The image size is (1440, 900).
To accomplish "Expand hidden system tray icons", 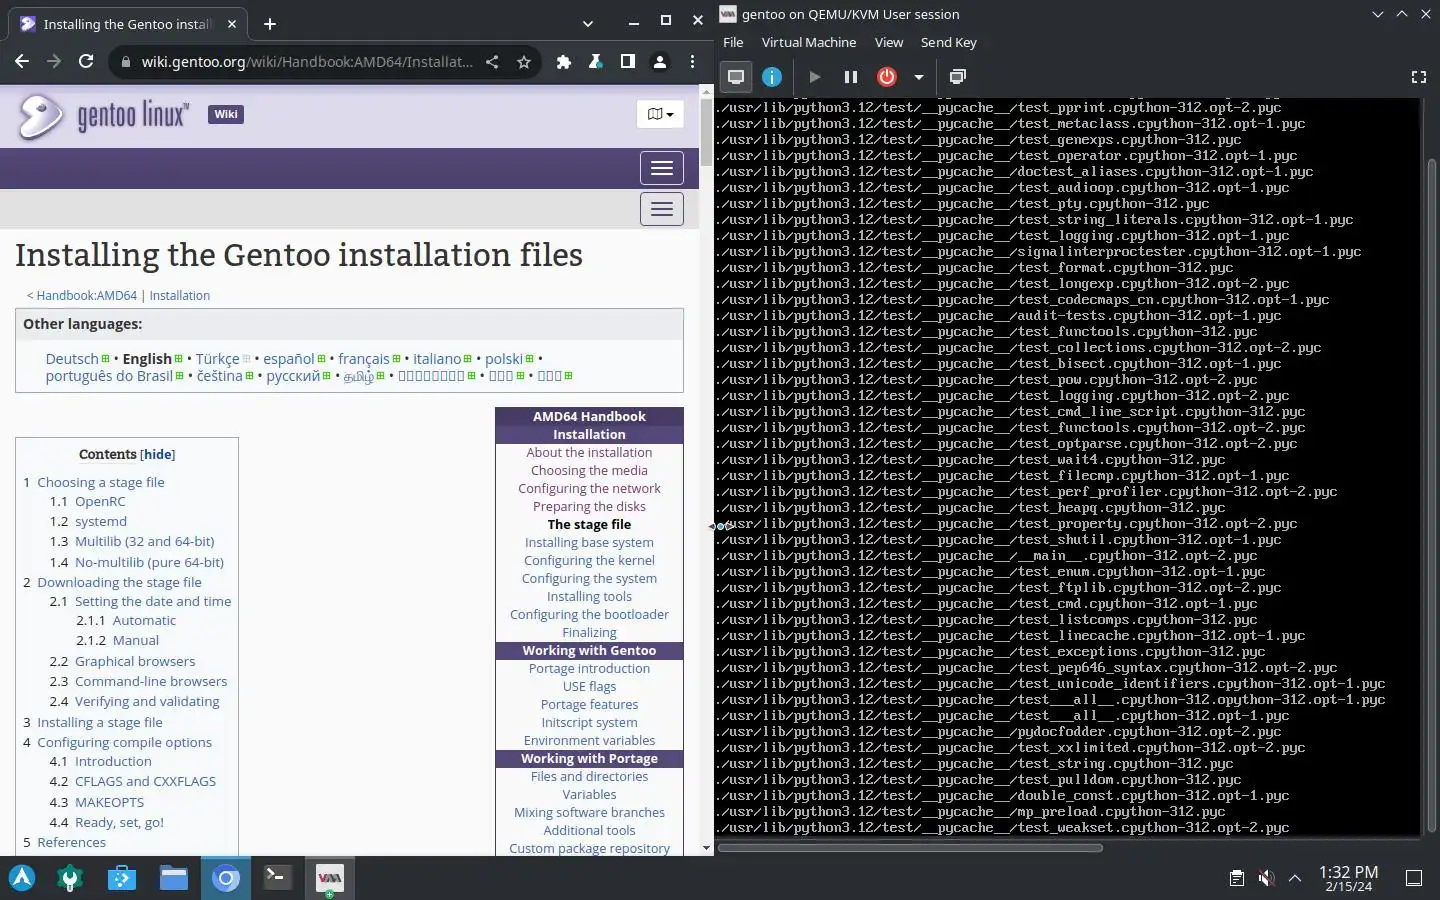I will [x=1295, y=878].
